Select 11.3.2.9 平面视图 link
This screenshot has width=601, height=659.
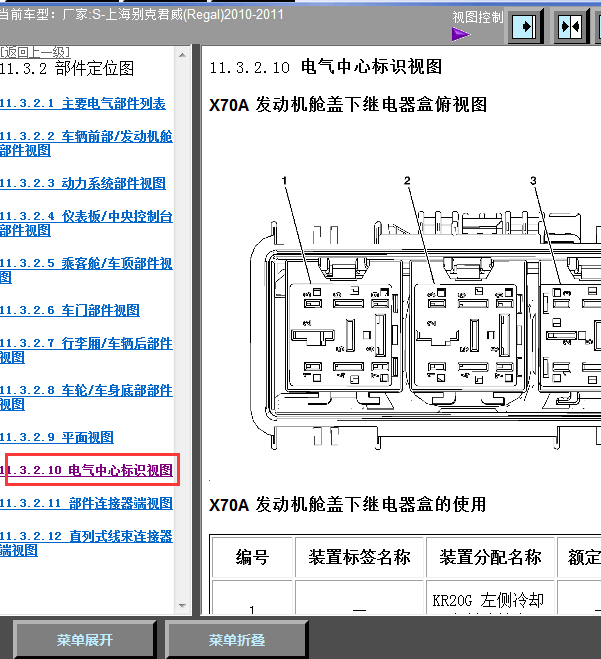(x=57, y=437)
